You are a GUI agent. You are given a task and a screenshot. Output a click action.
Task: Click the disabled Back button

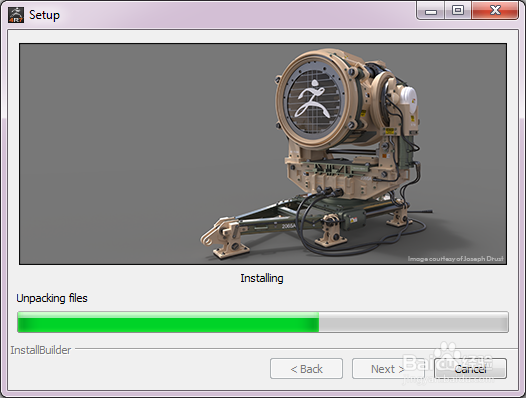(x=306, y=368)
